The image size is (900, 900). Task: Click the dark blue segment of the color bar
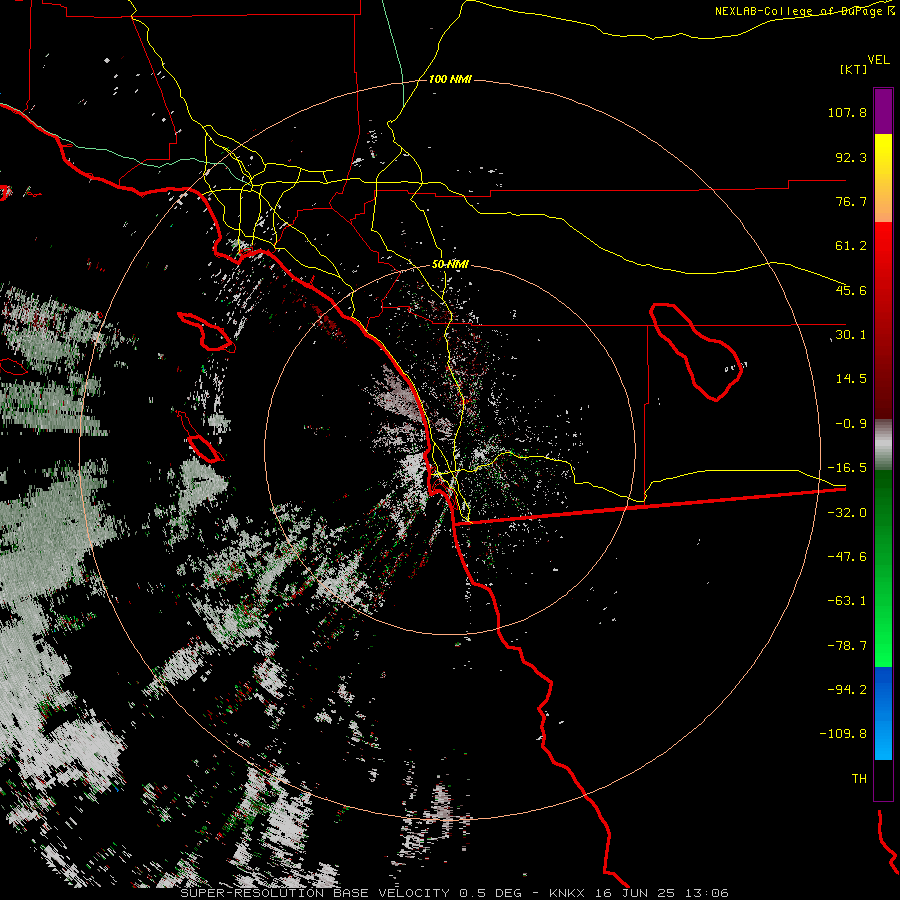click(883, 689)
